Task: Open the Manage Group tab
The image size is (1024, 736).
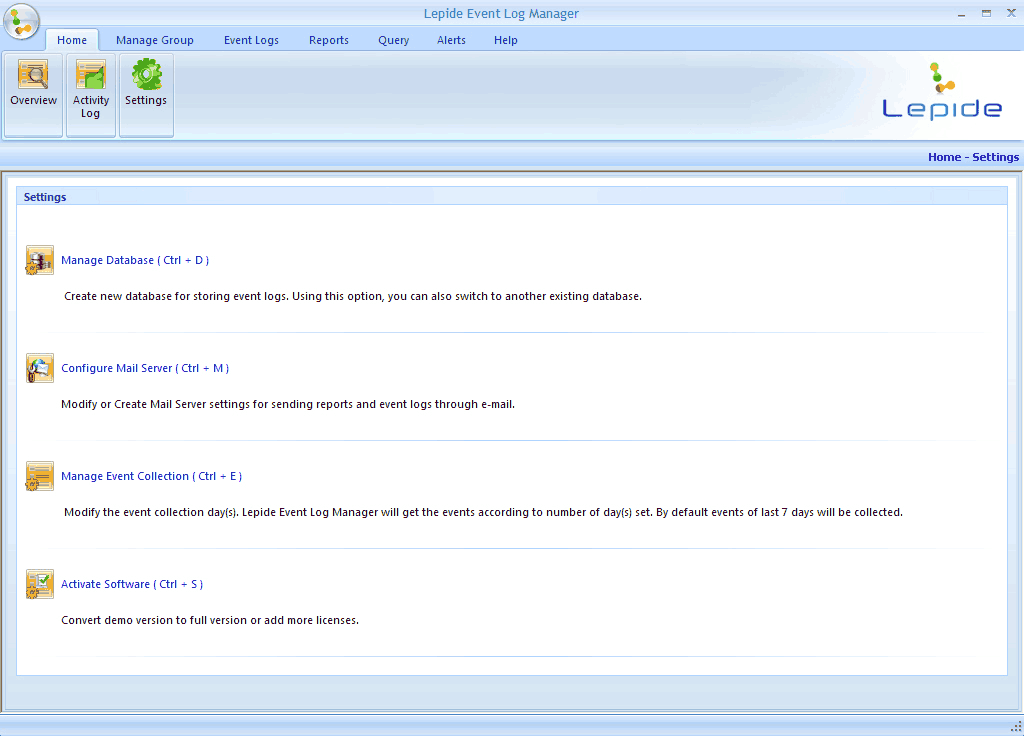Action: click(x=155, y=40)
